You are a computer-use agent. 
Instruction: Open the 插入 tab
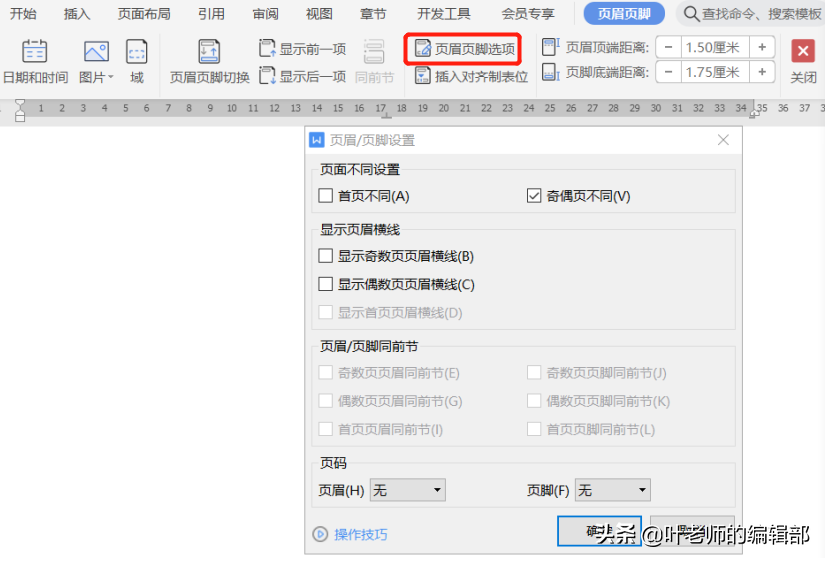pyautogui.click(x=77, y=14)
